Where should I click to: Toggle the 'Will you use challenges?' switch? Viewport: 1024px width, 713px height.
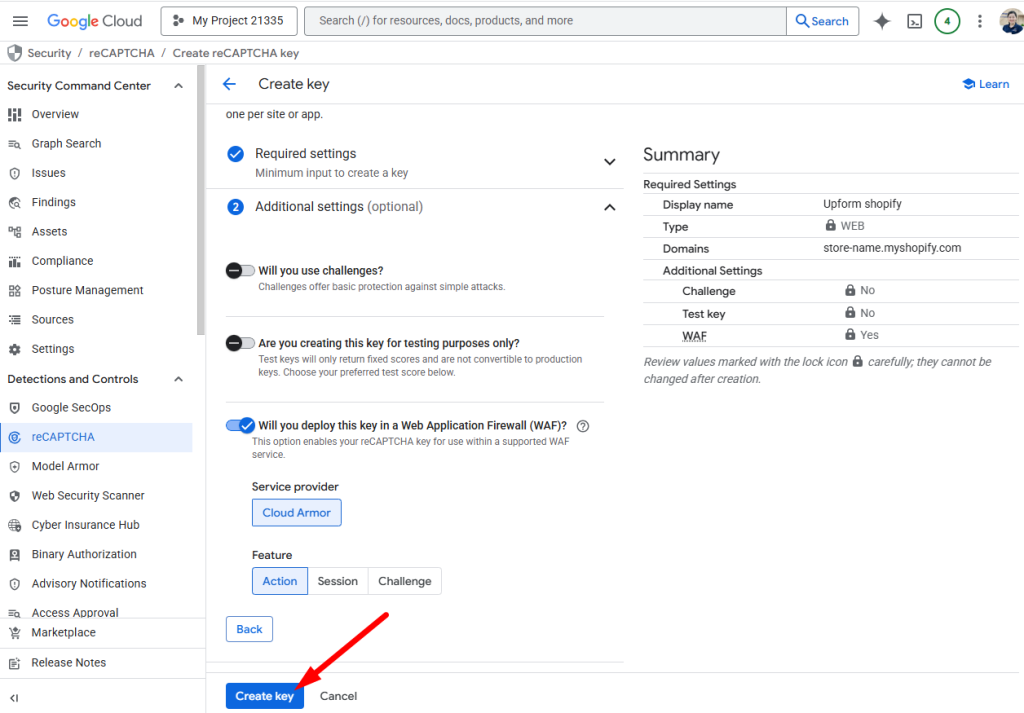click(x=240, y=270)
